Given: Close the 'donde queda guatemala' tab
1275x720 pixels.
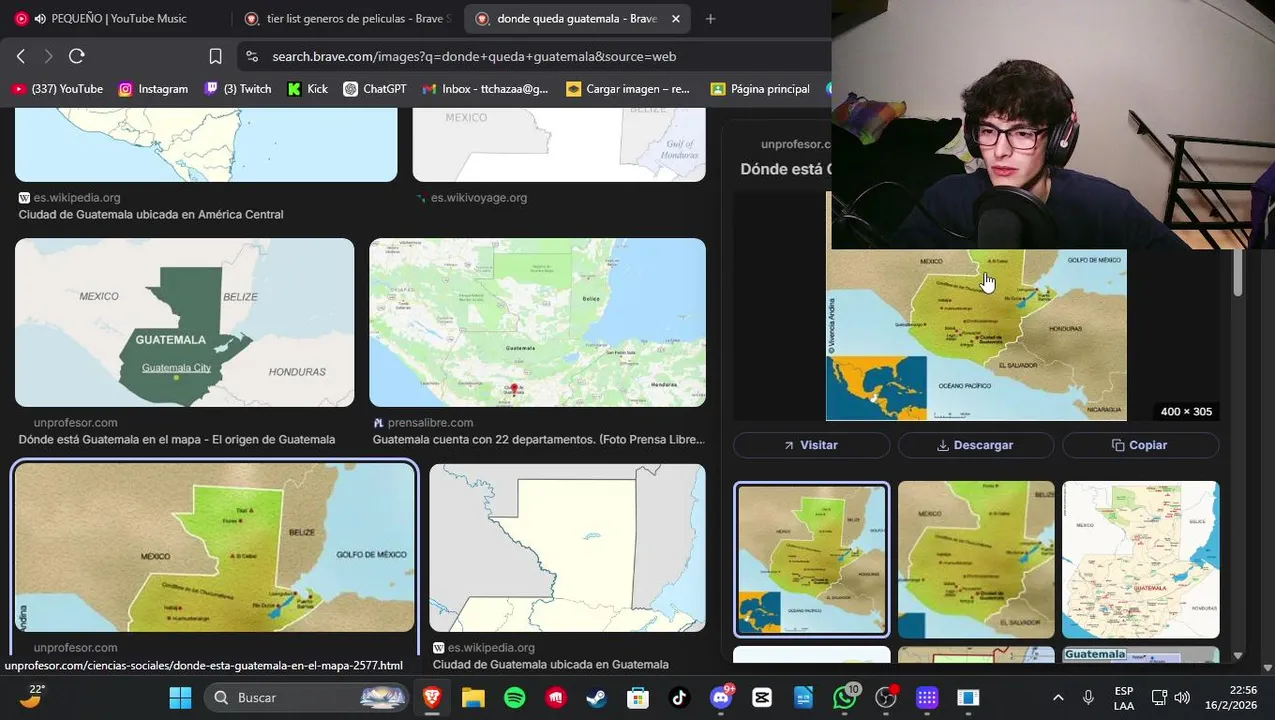Looking at the screenshot, I should [x=676, y=18].
